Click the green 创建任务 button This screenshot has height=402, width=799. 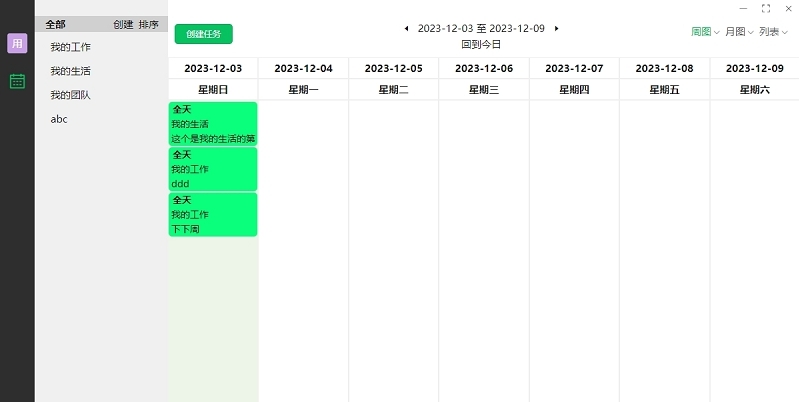pos(203,34)
